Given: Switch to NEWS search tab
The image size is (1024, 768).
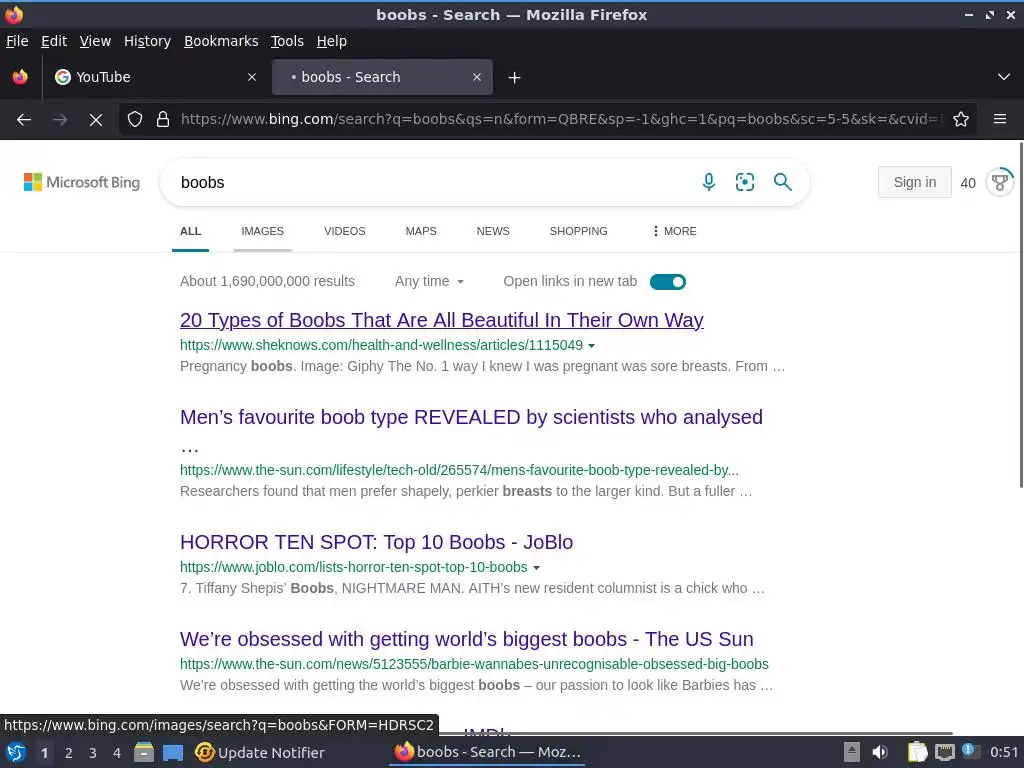Looking at the screenshot, I should pos(493,231).
